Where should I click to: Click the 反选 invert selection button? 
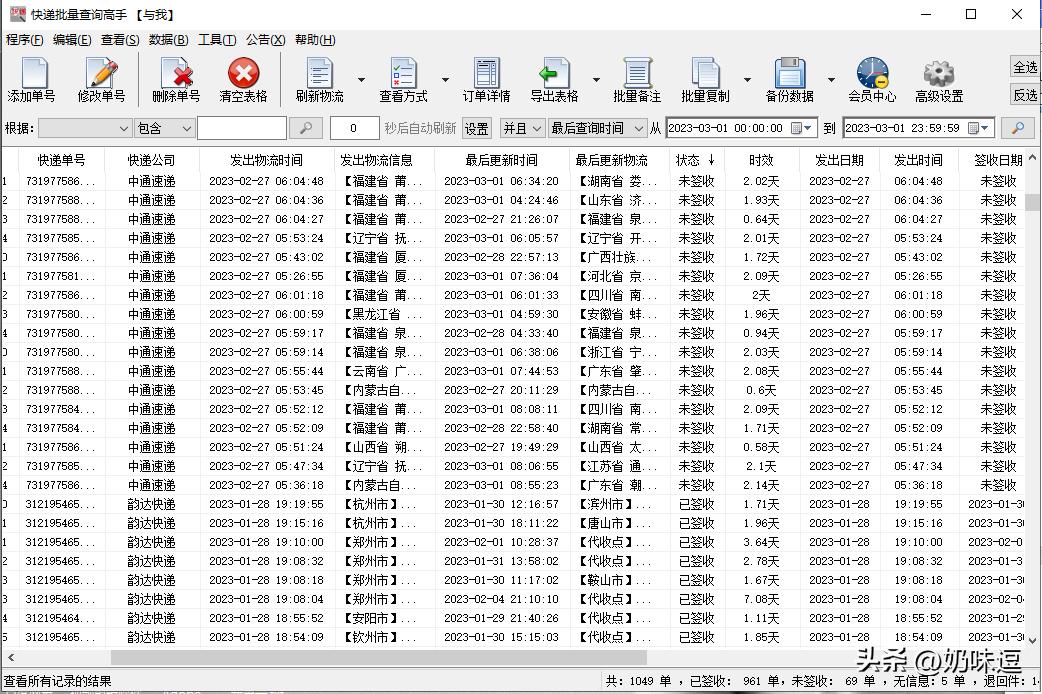[x=1024, y=95]
